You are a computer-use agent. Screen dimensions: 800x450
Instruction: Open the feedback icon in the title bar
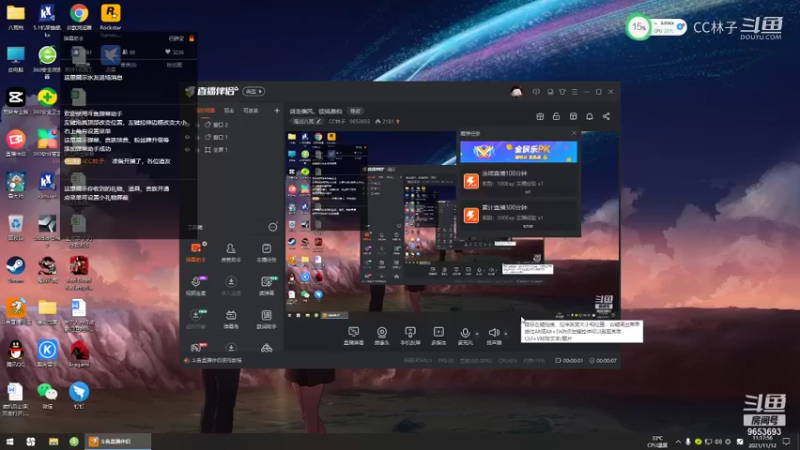point(536,92)
